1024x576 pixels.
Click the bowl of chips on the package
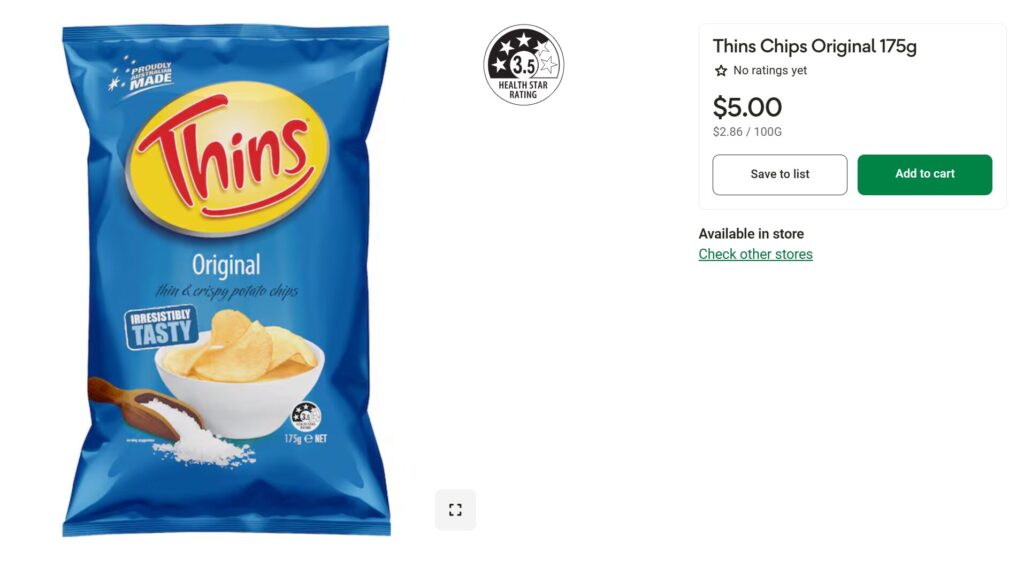[240, 374]
